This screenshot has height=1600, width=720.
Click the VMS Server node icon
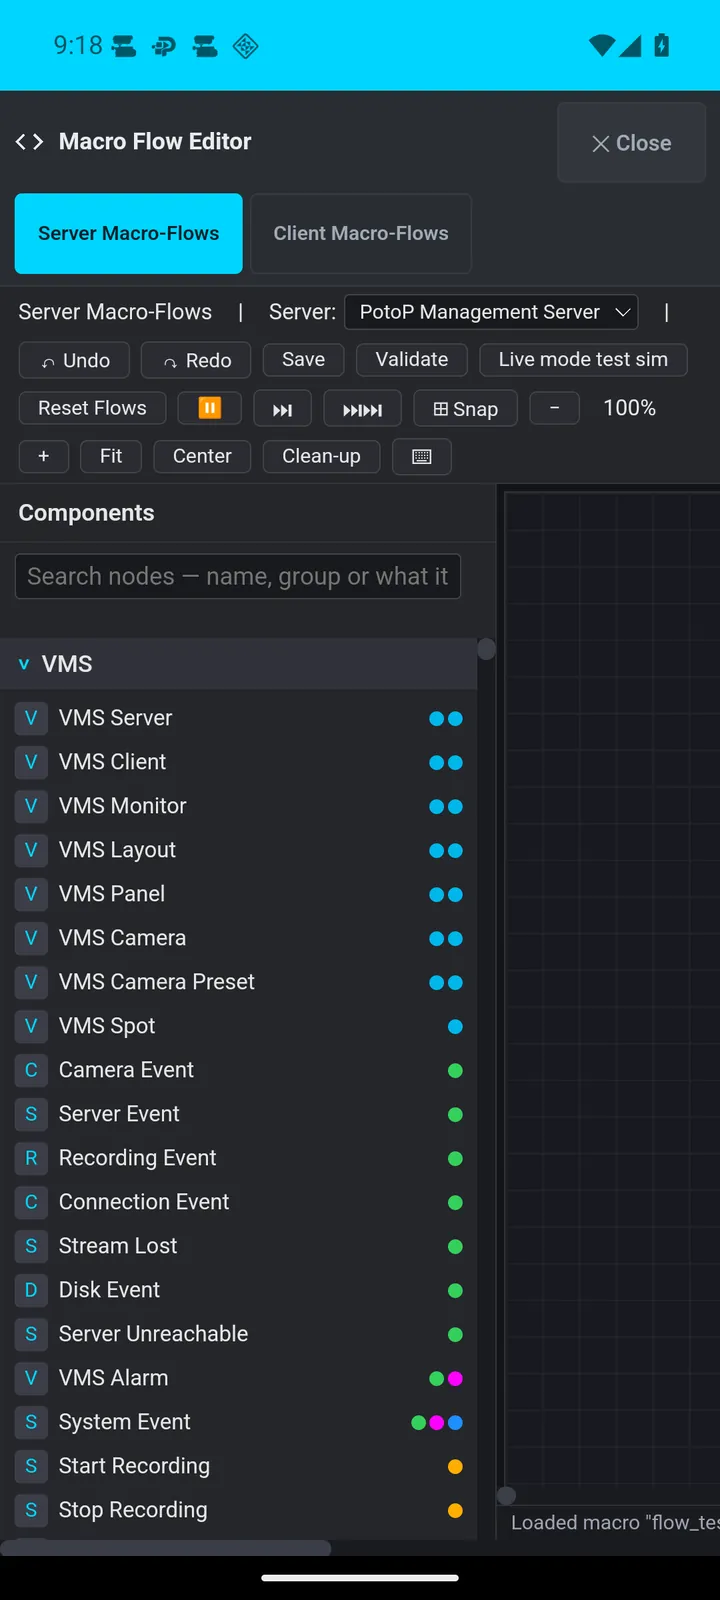31,718
